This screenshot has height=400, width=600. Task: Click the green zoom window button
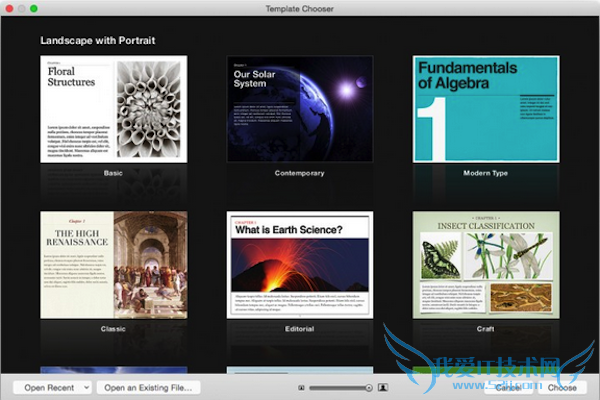click(34, 7)
